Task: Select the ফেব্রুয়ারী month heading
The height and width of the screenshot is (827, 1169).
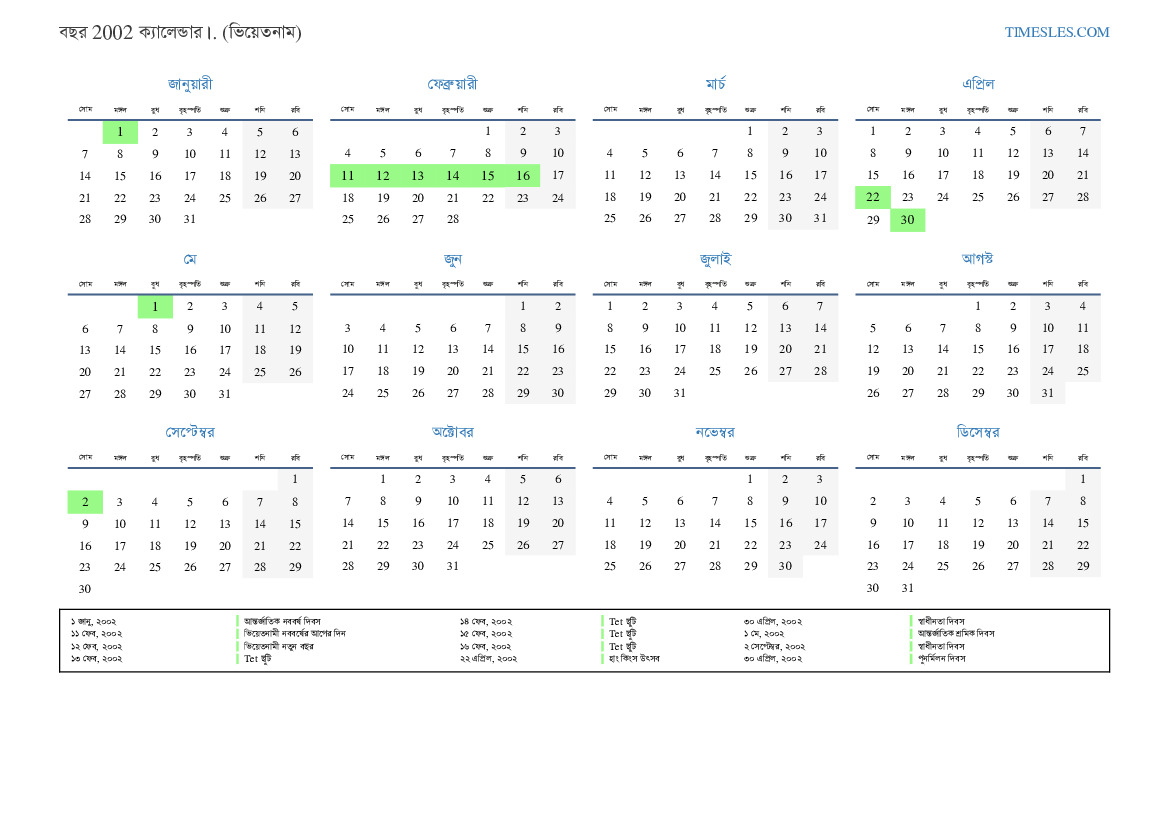Action: pos(453,84)
